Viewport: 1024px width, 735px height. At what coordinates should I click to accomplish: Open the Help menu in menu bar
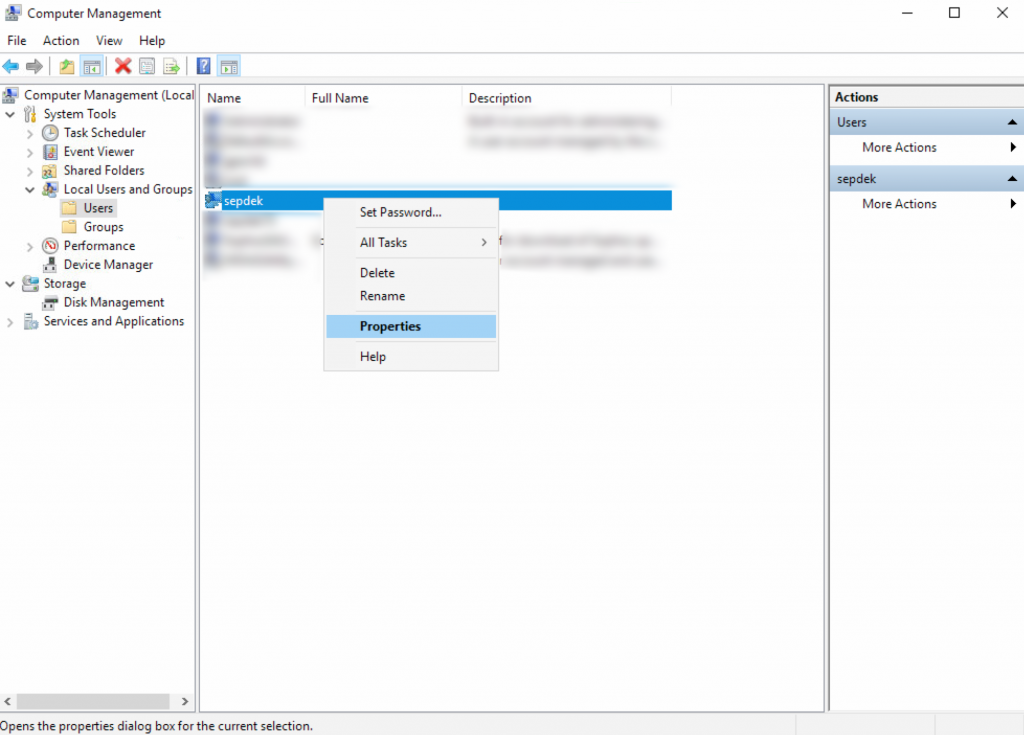click(152, 41)
